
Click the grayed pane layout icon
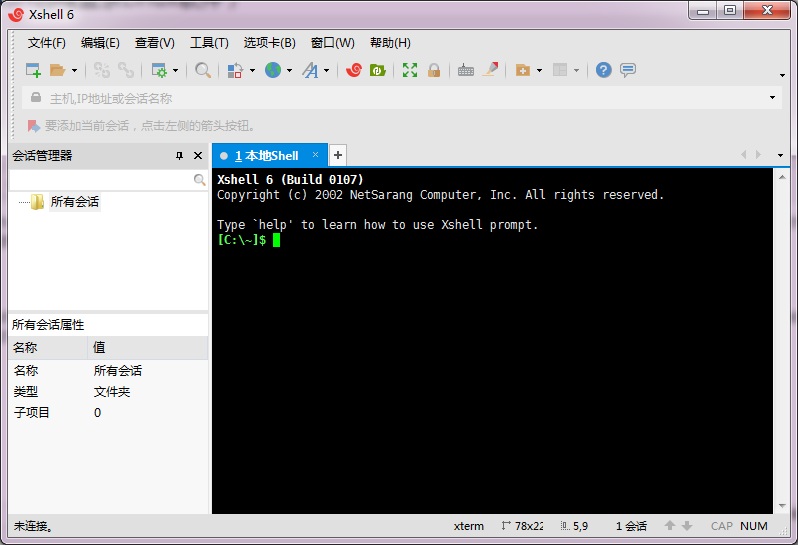click(x=560, y=70)
